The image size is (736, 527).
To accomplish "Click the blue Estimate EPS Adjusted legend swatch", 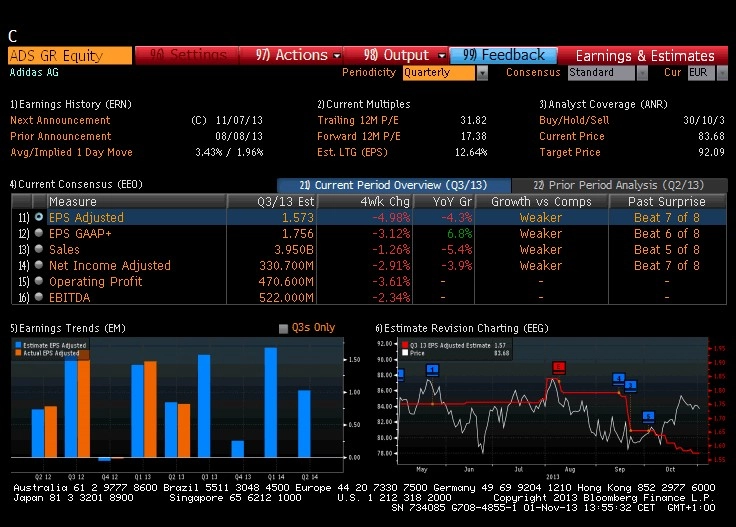I will (18, 345).
